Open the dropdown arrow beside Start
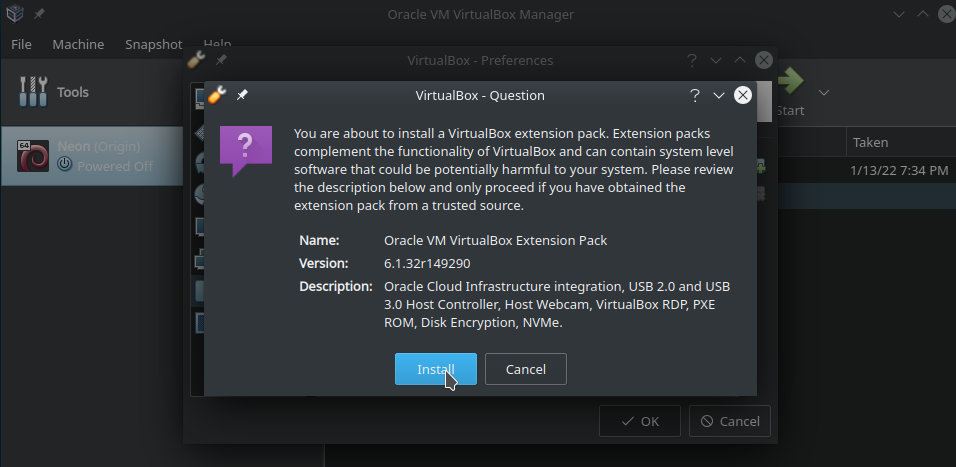Image resolution: width=956 pixels, height=467 pixels. 824,93
